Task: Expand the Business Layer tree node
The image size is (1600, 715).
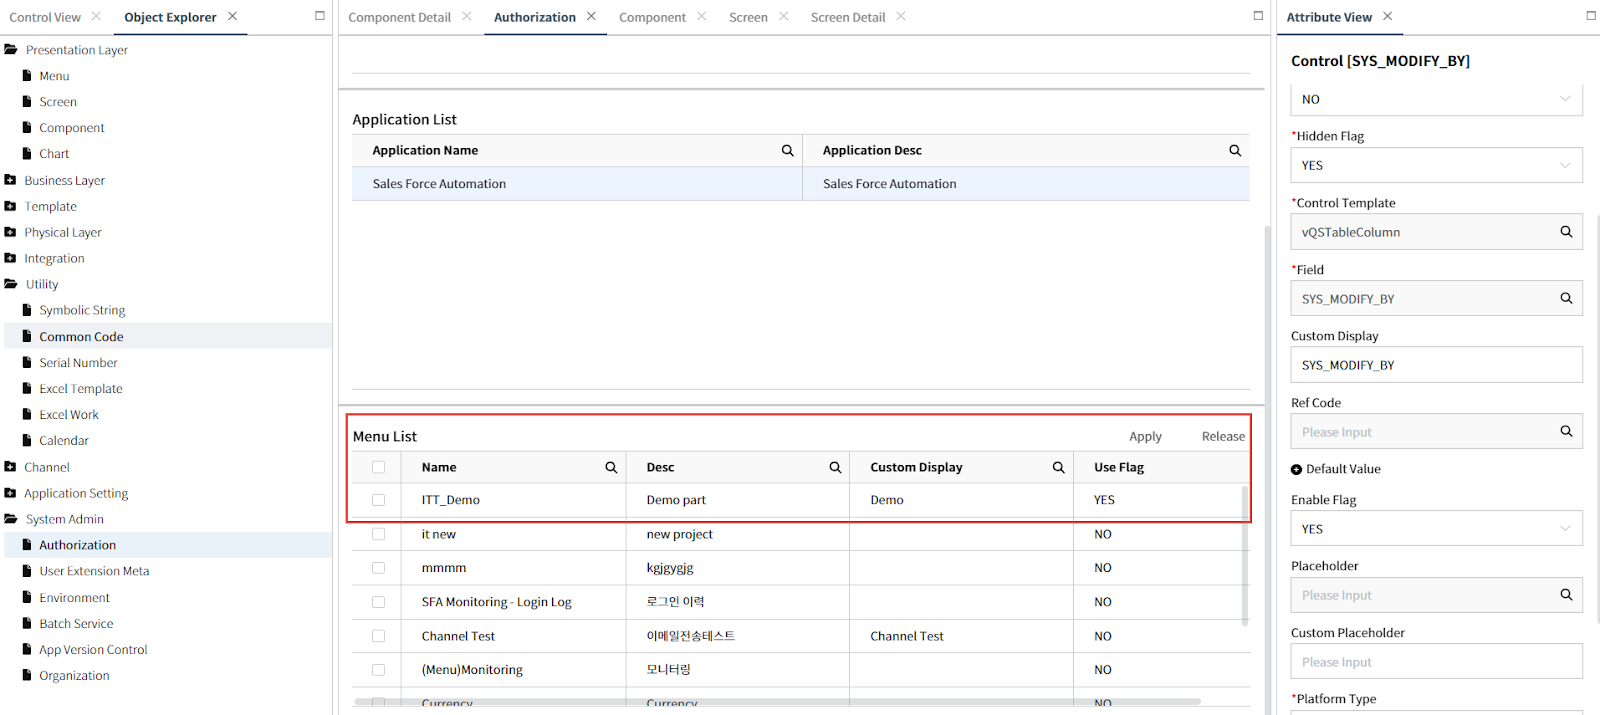Action: click(10, 180)
